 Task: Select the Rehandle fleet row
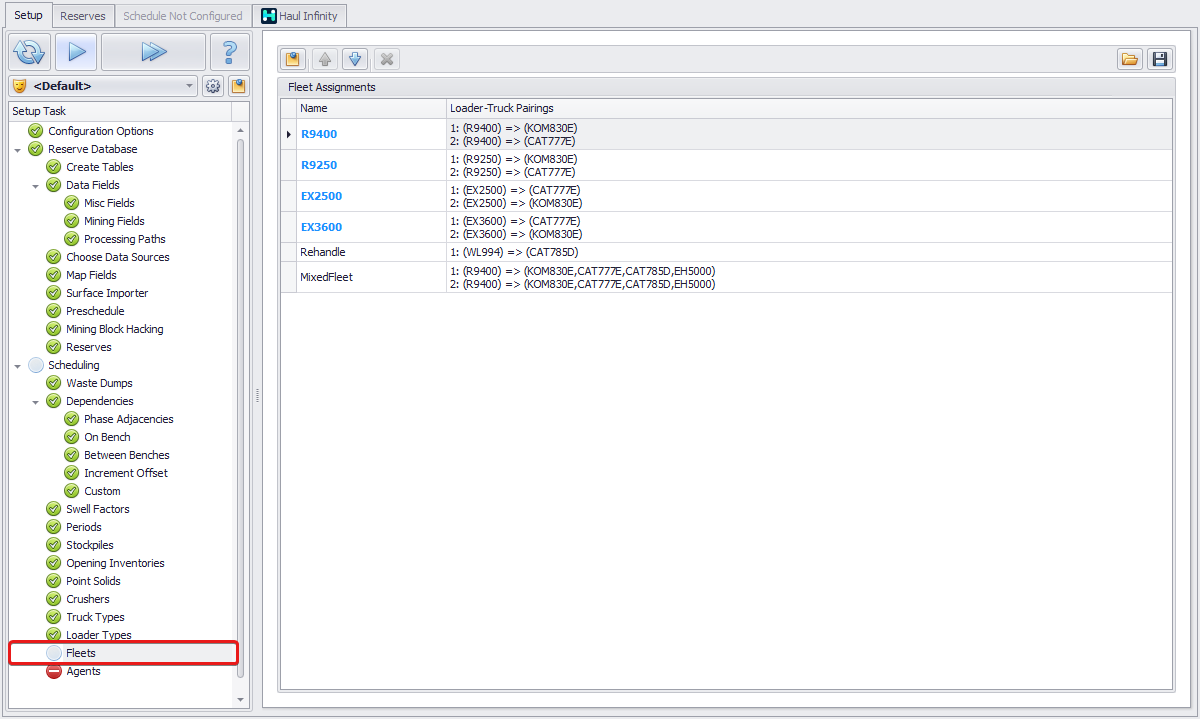(726, 252)
